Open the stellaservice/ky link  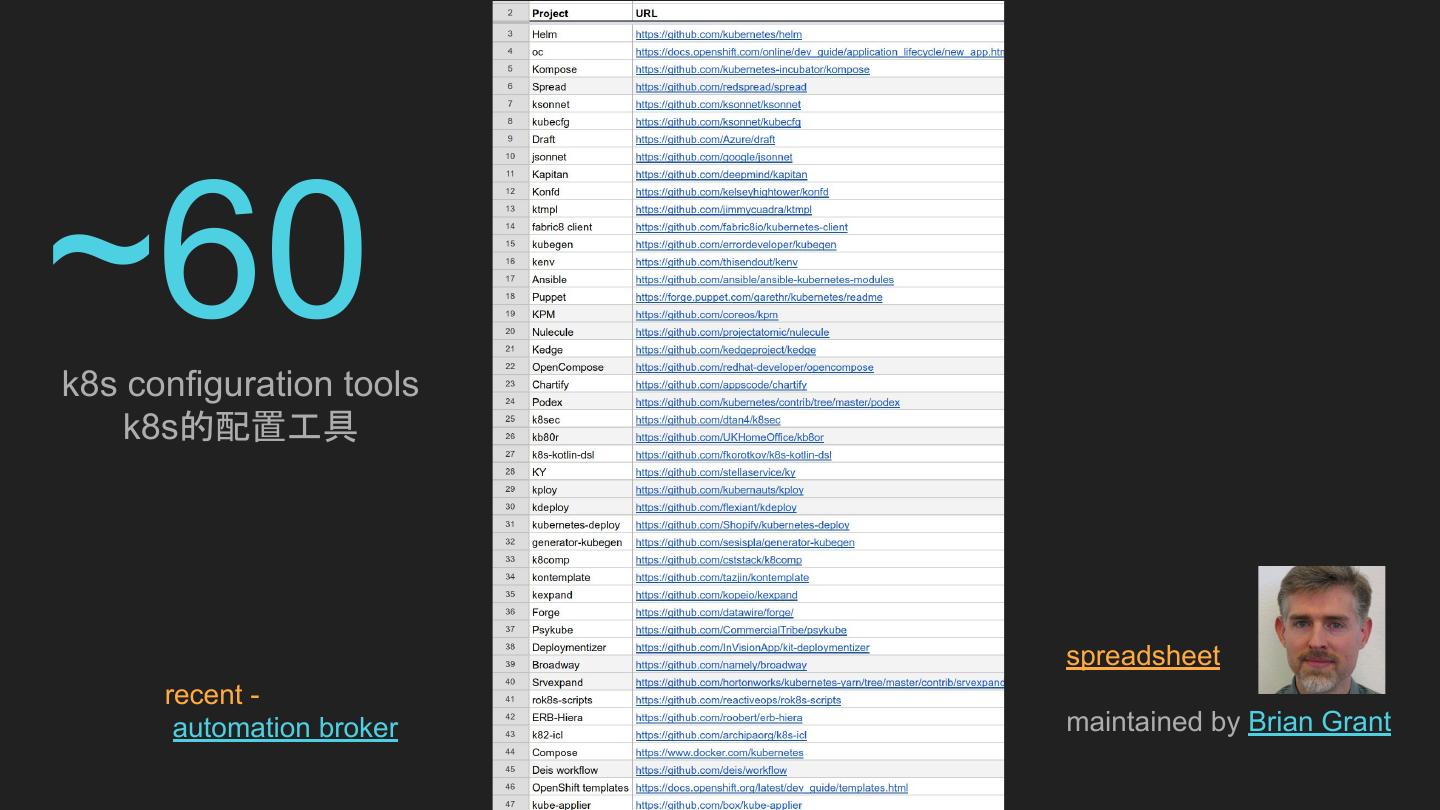click(715, 472)
